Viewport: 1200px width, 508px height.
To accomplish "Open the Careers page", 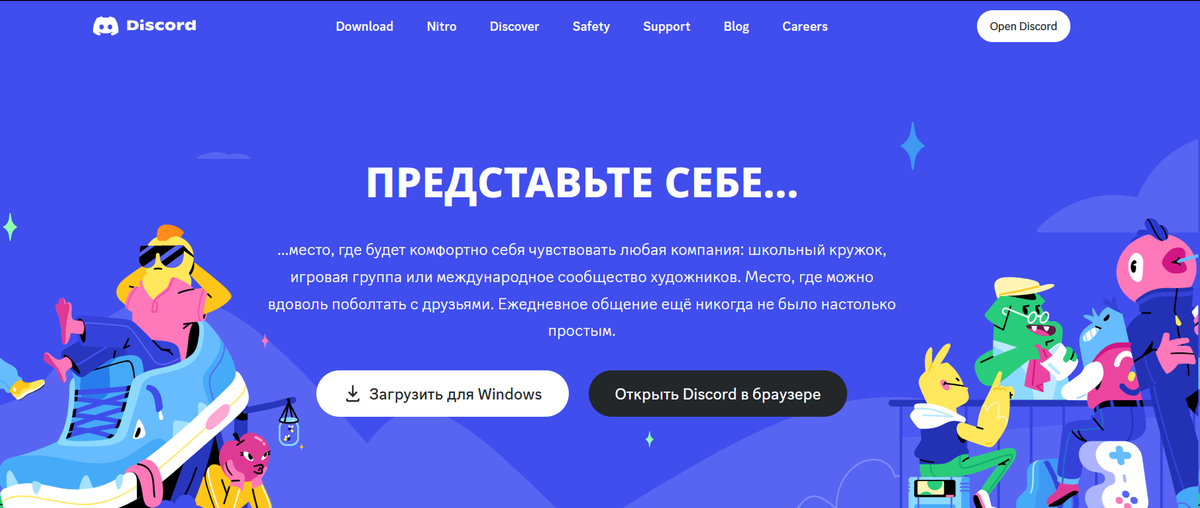I will click(805, 27).
